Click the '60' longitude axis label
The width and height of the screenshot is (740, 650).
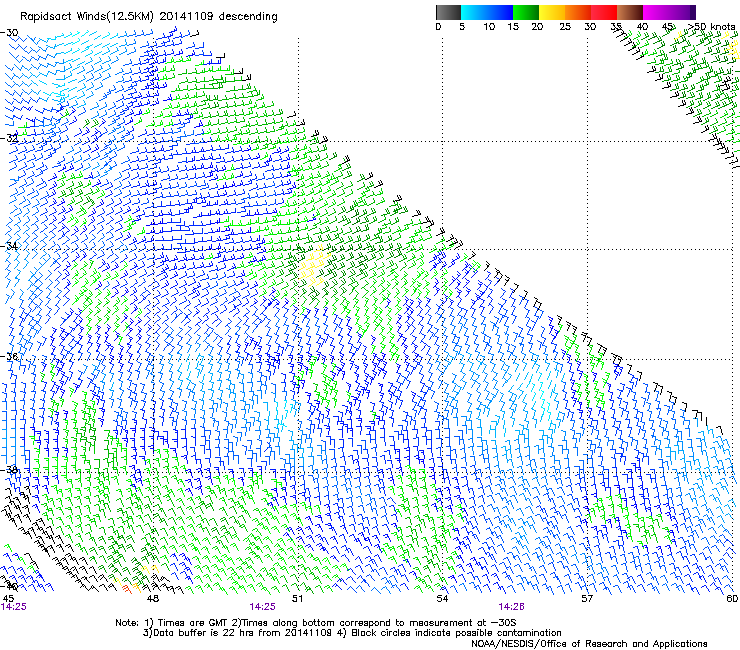[732, 599]
